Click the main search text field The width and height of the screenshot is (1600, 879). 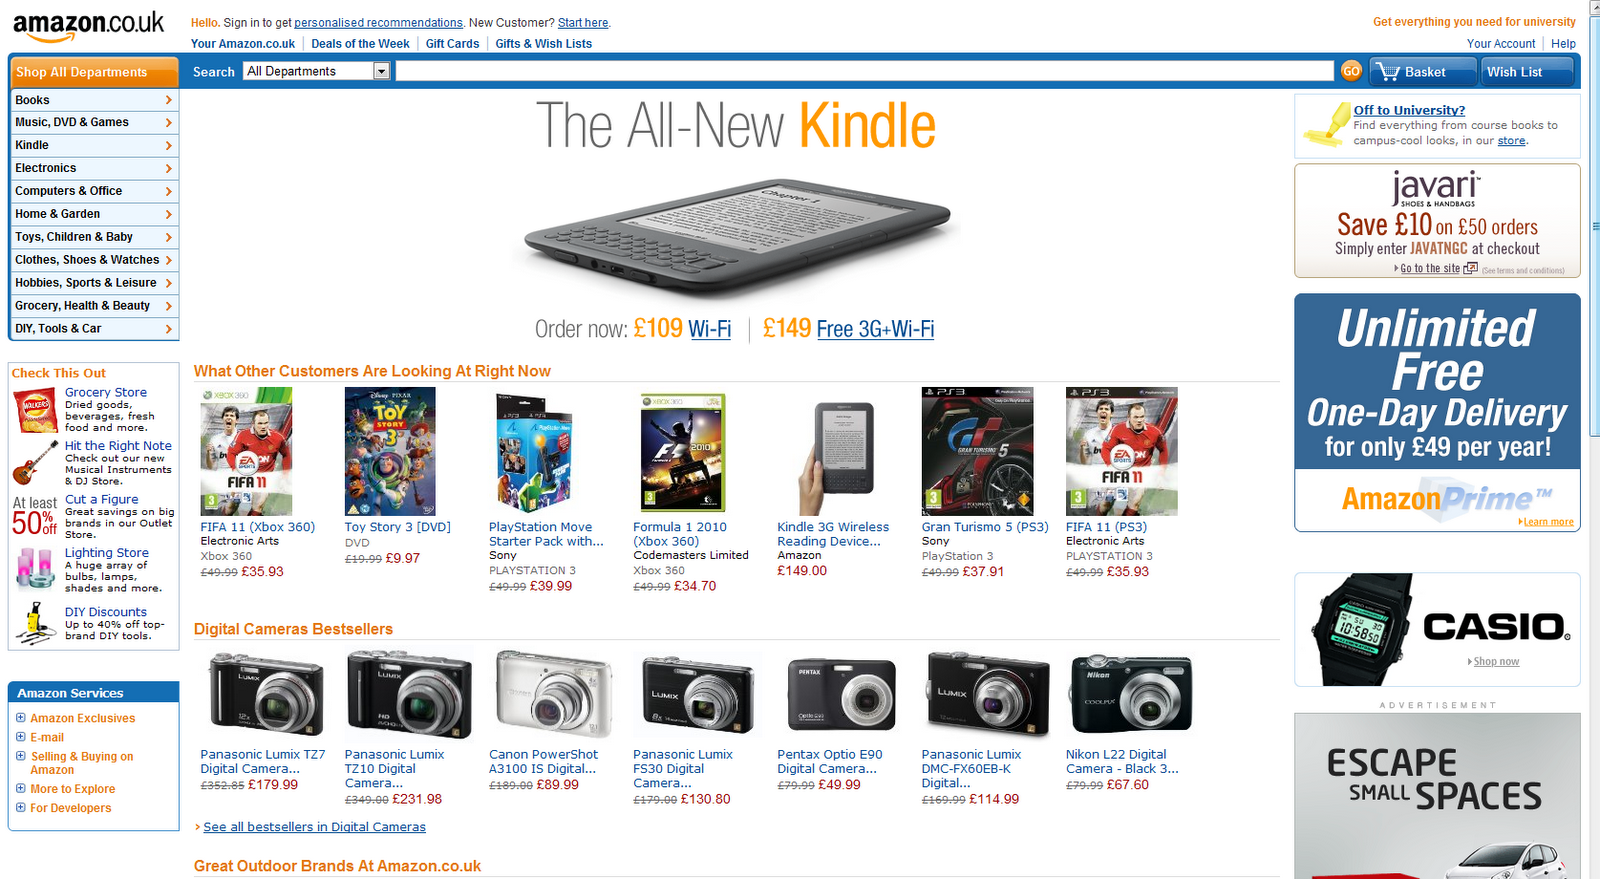pos(864,71)
